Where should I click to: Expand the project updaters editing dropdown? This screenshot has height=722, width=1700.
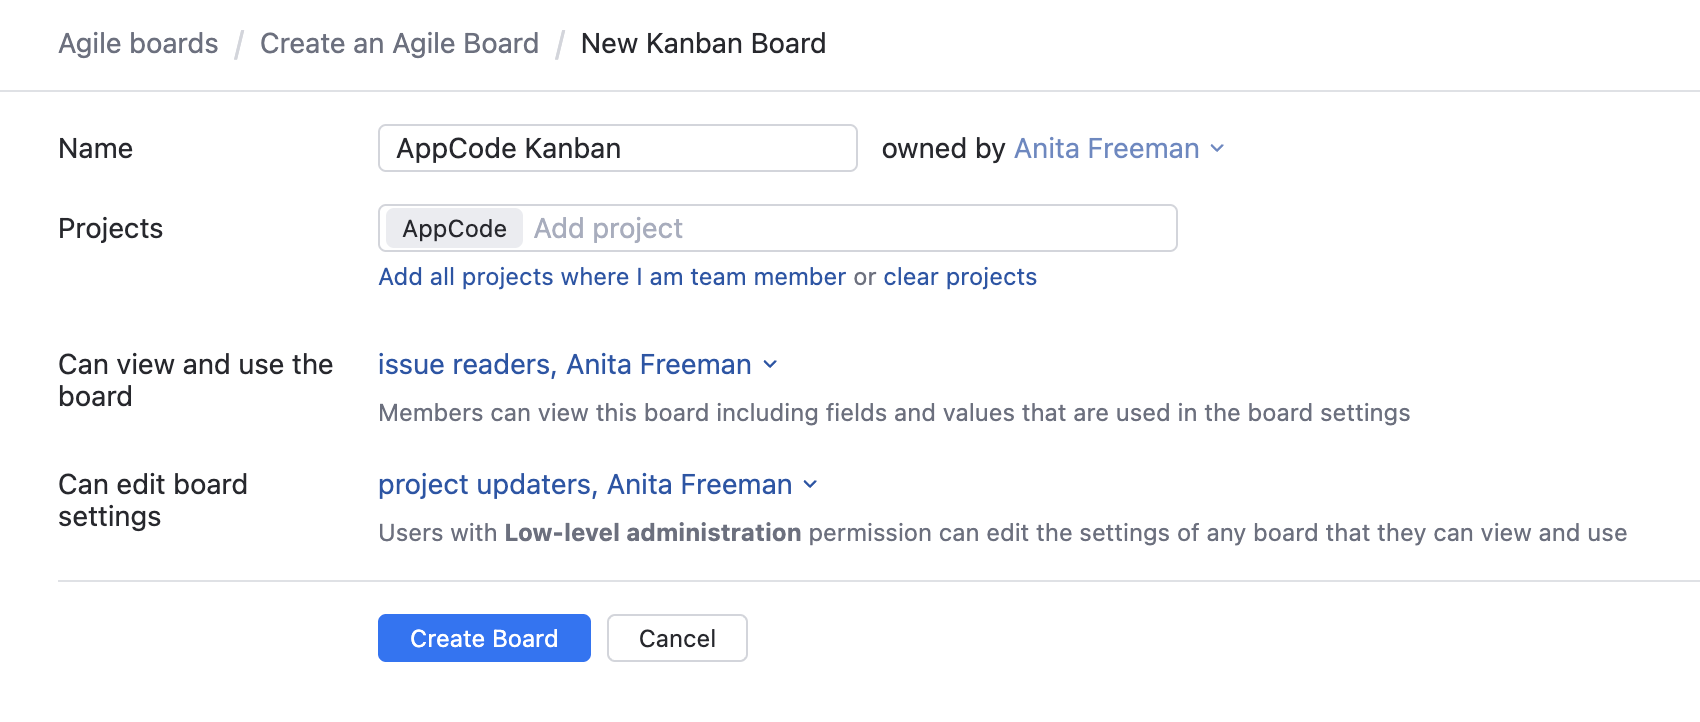click(x=584, y=485)
